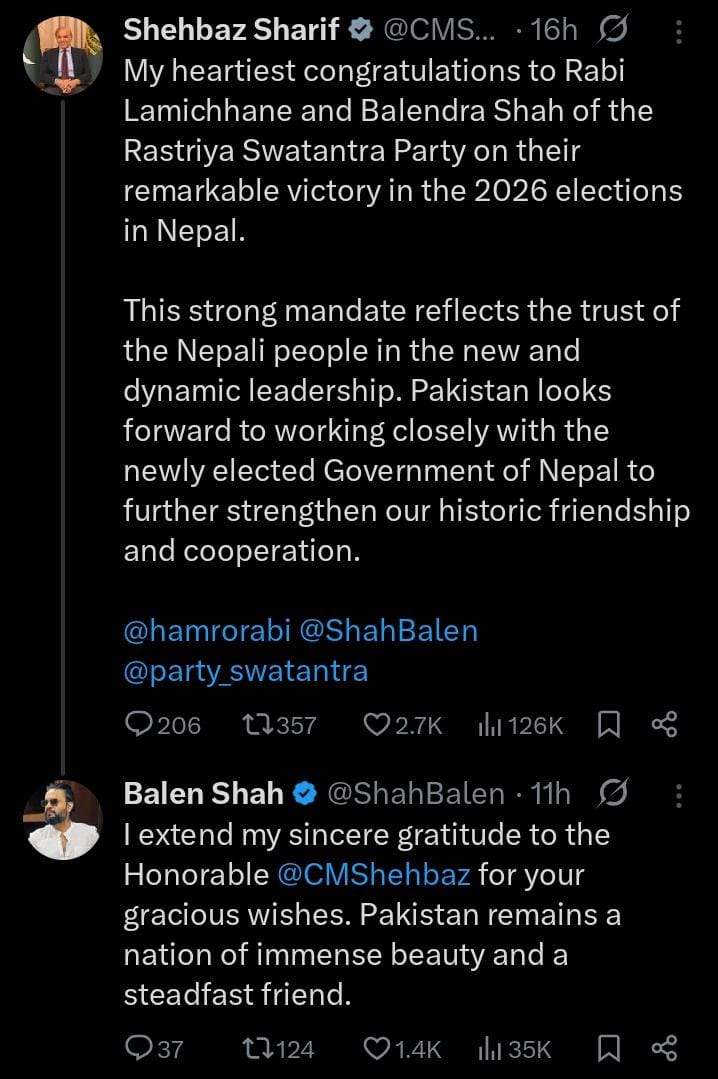Image resolution: width=718 pixels, height=1079 pixels.
Task: View analytics of Shehbaz Sharif's tweet
Action: pyautogui.click(x=490, y=724)
